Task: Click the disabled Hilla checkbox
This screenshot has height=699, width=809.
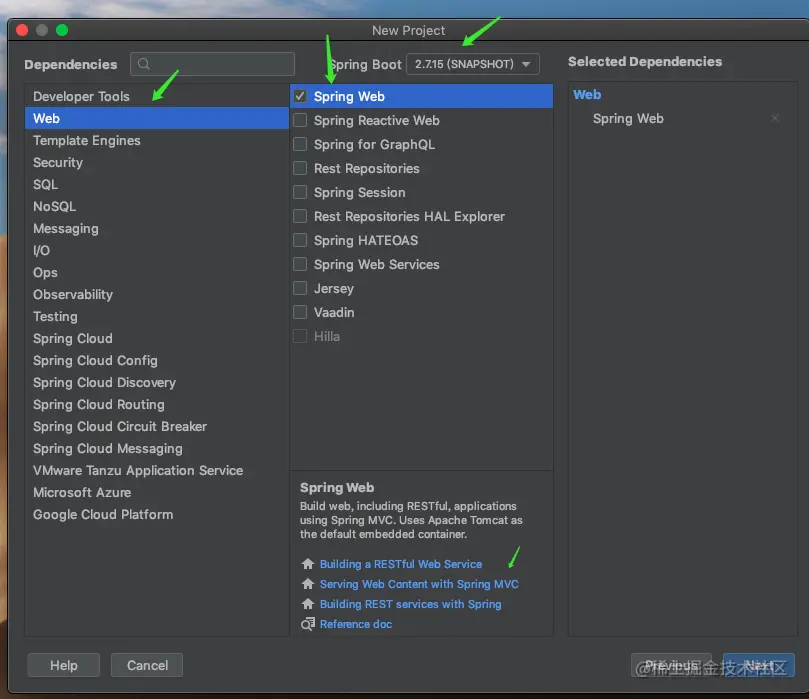Action: tap(300, 336)
